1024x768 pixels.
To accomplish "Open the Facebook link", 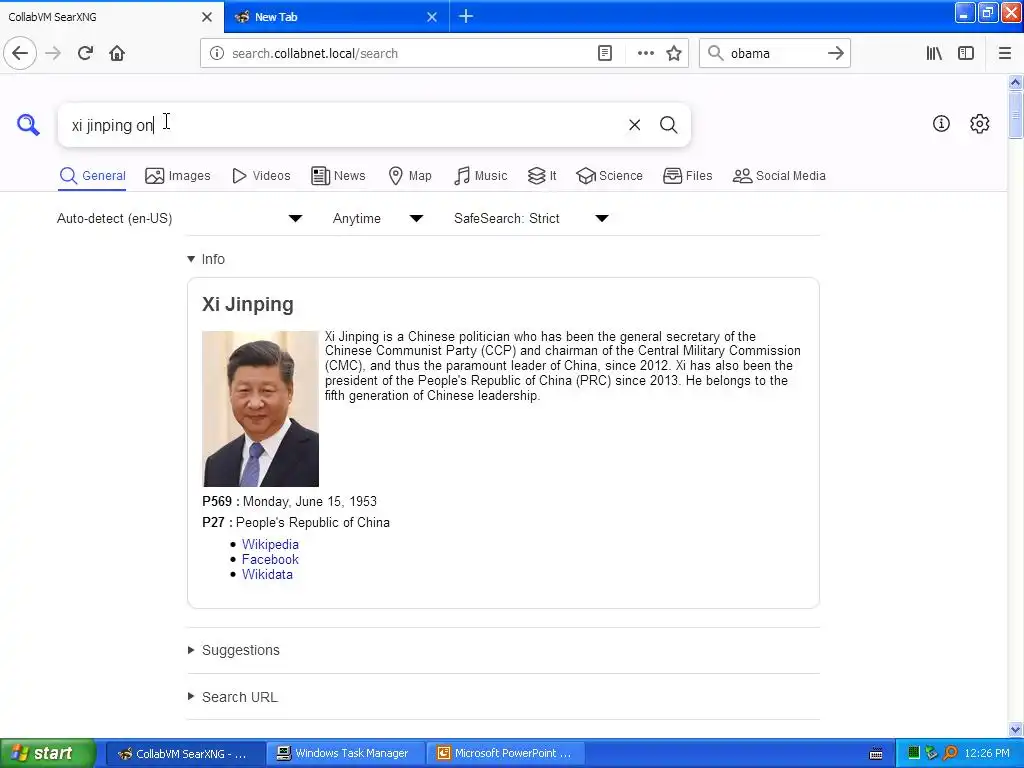I will pos(270,559).
